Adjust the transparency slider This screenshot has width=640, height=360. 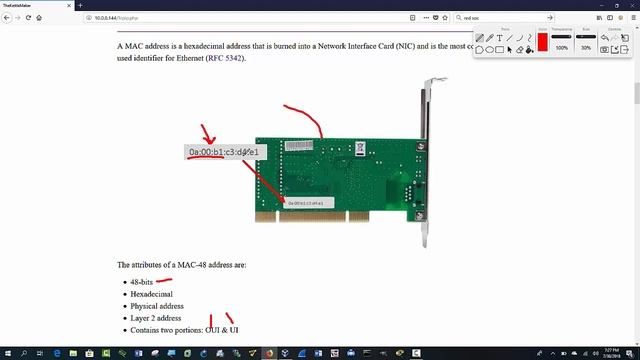coord(562,37)
